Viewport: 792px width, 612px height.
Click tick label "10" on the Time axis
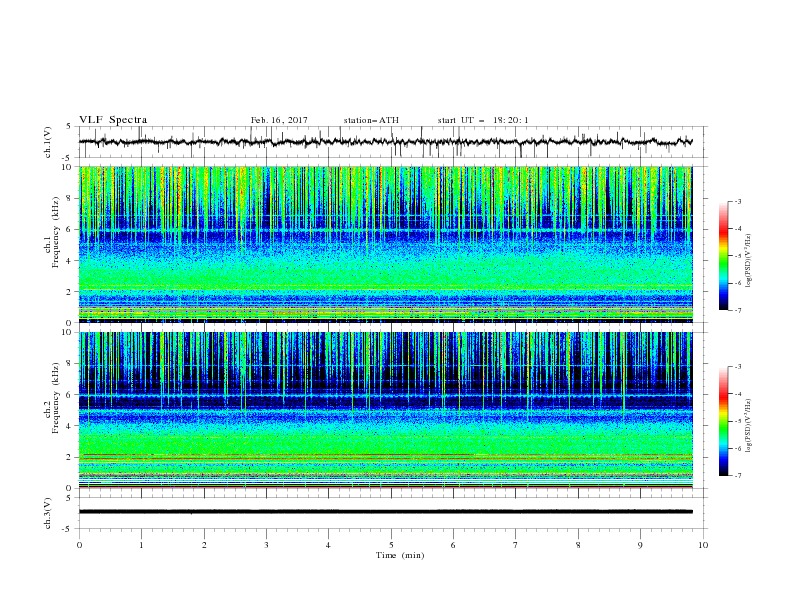coord(703,545)
